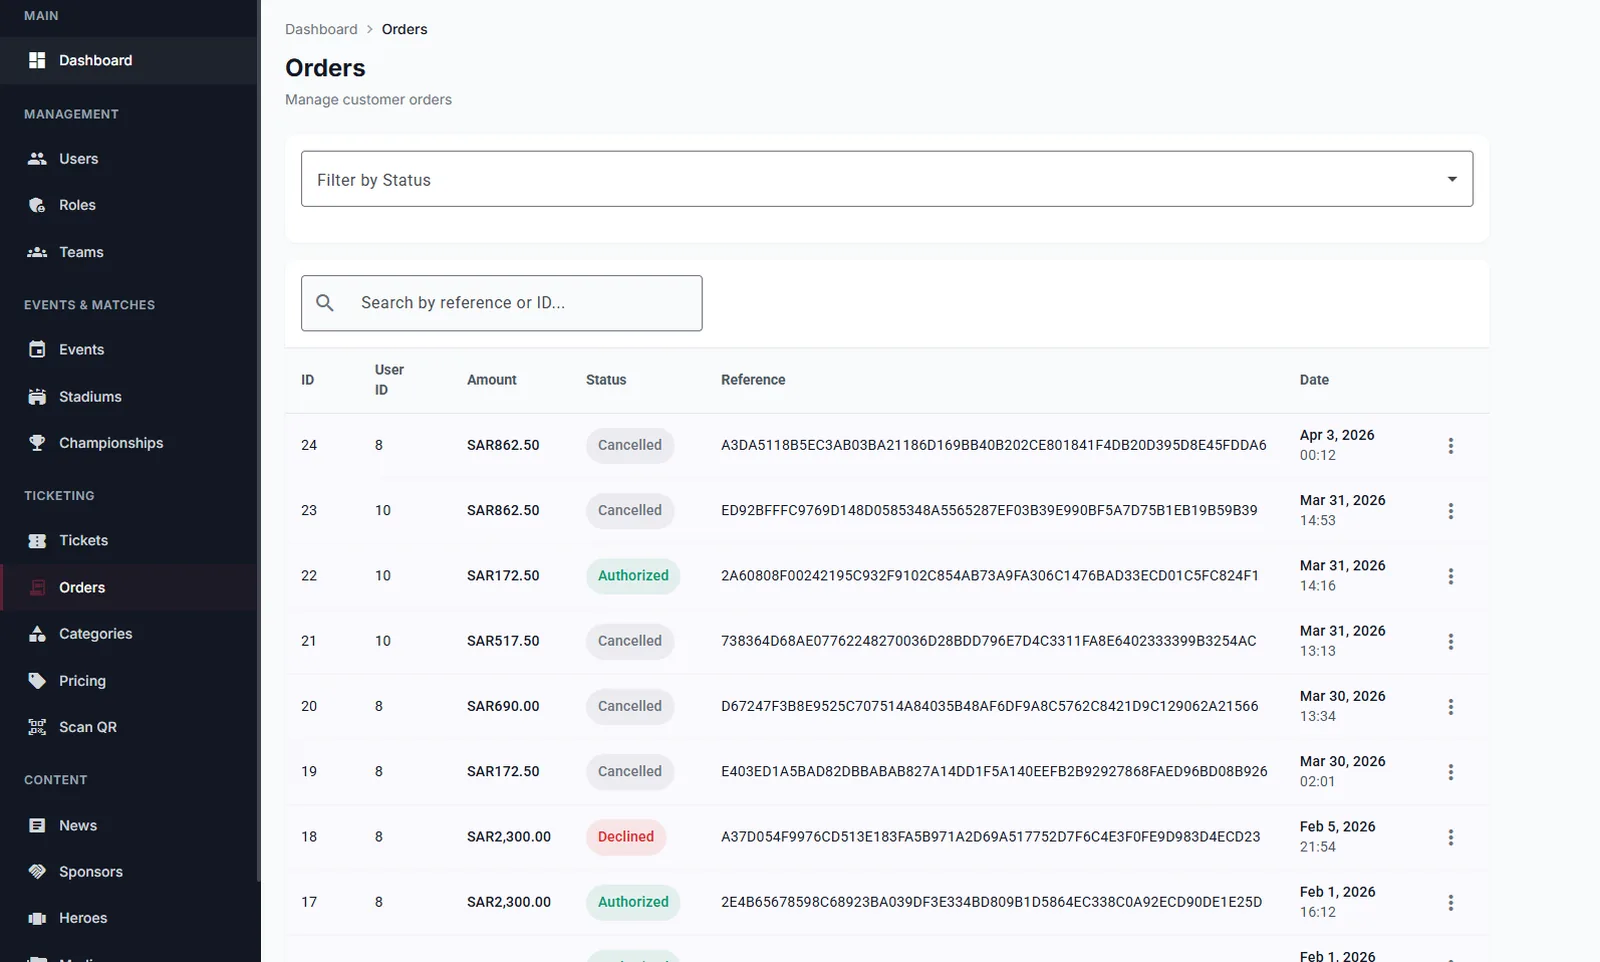Open the Filter by Status dropdown

point(886,179)
